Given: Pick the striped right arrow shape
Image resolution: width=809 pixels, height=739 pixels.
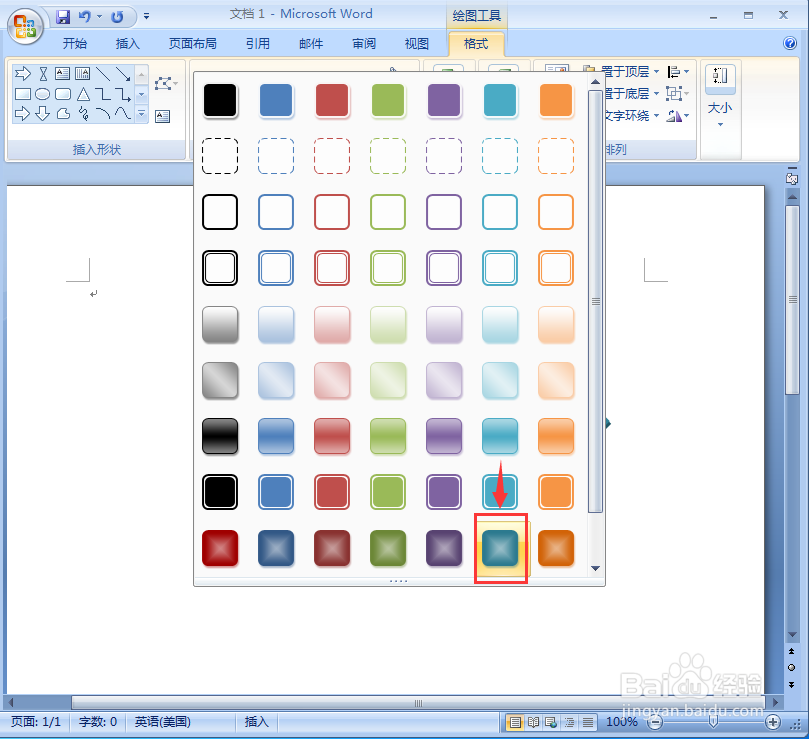Looking at the screenshot, I should 23,74.
